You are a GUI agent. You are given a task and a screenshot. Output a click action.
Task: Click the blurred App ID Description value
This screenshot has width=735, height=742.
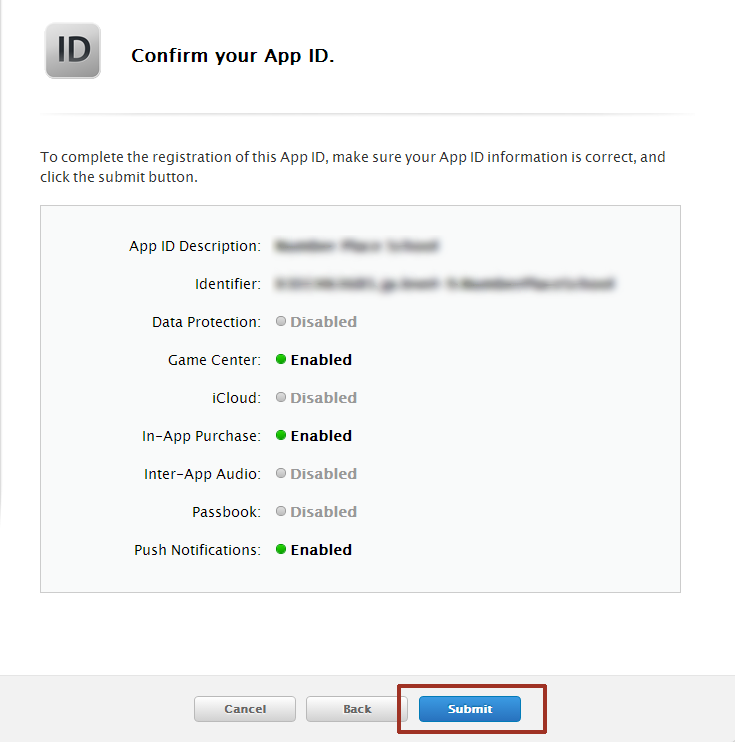[357, 246]
